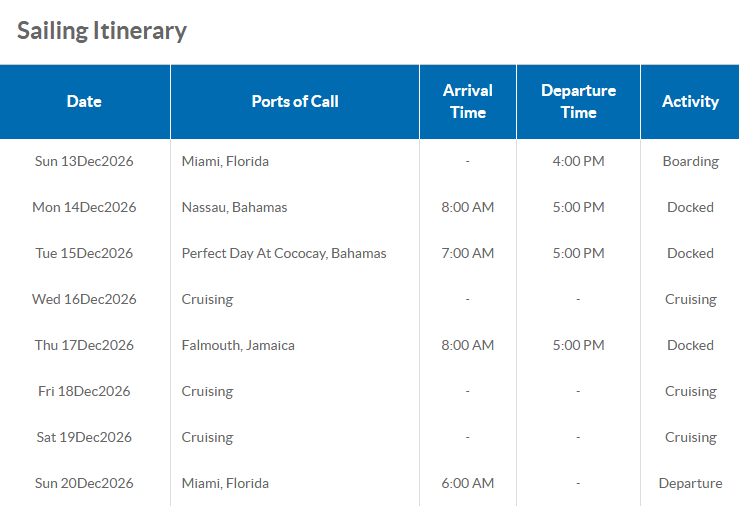Click Miami, Florida in the first row
This screenshot has height=506, width=739.
[x=225, y=161]
